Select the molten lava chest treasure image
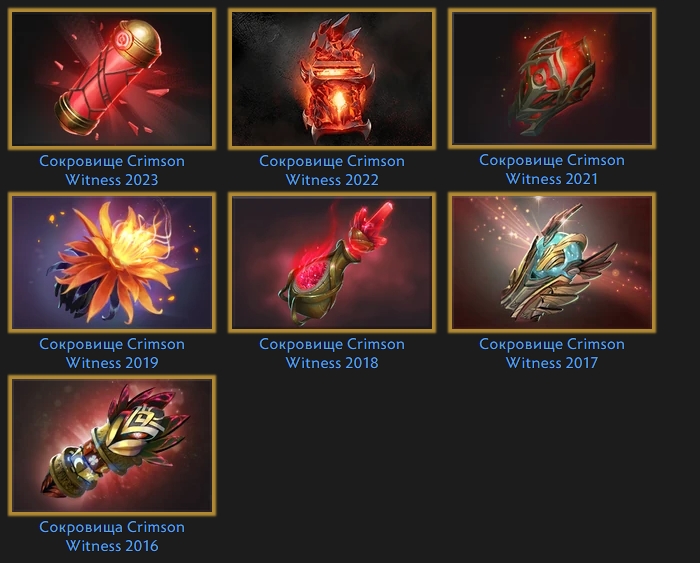700x563 pixels. coord(332,79)
